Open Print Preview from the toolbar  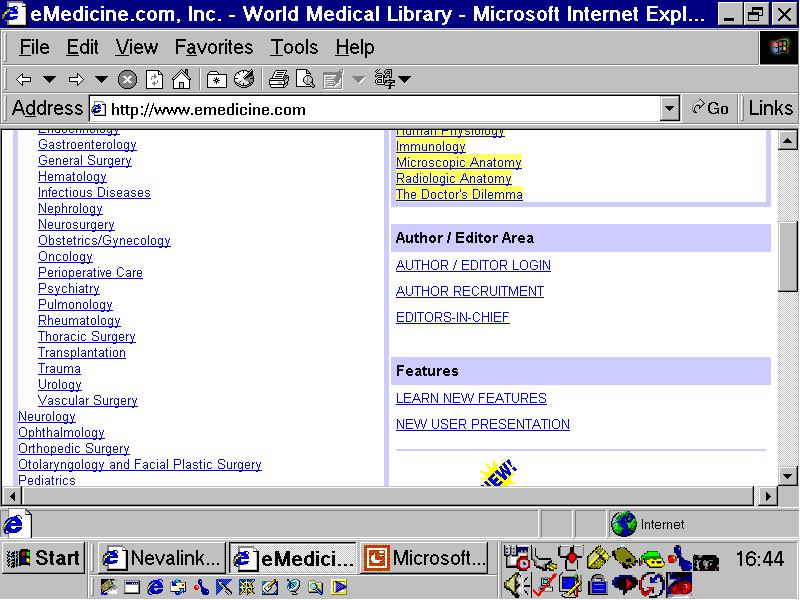point(305,79)
